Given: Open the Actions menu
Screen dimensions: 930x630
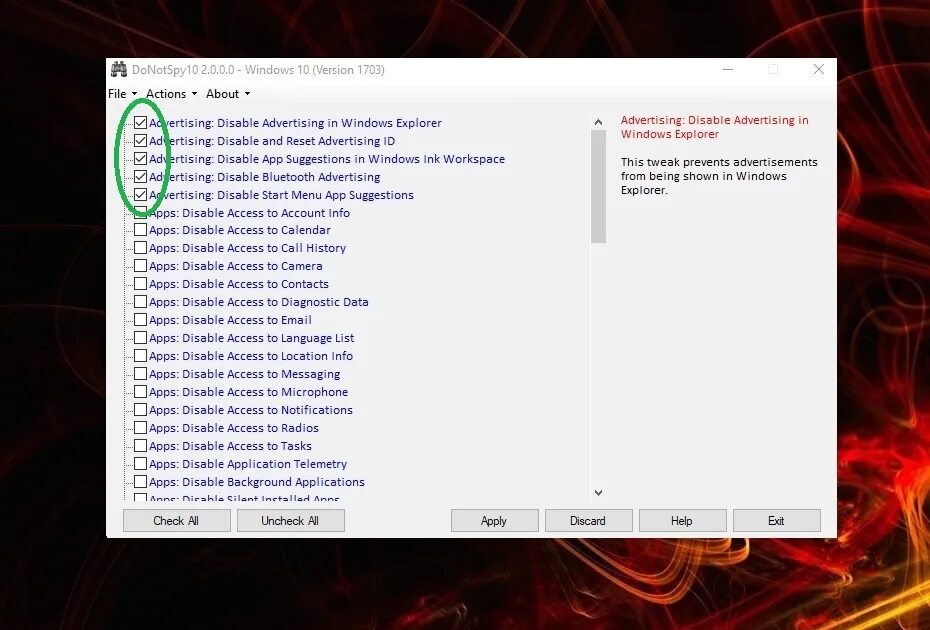Looking at the screenshot, I should click(171, 94).
